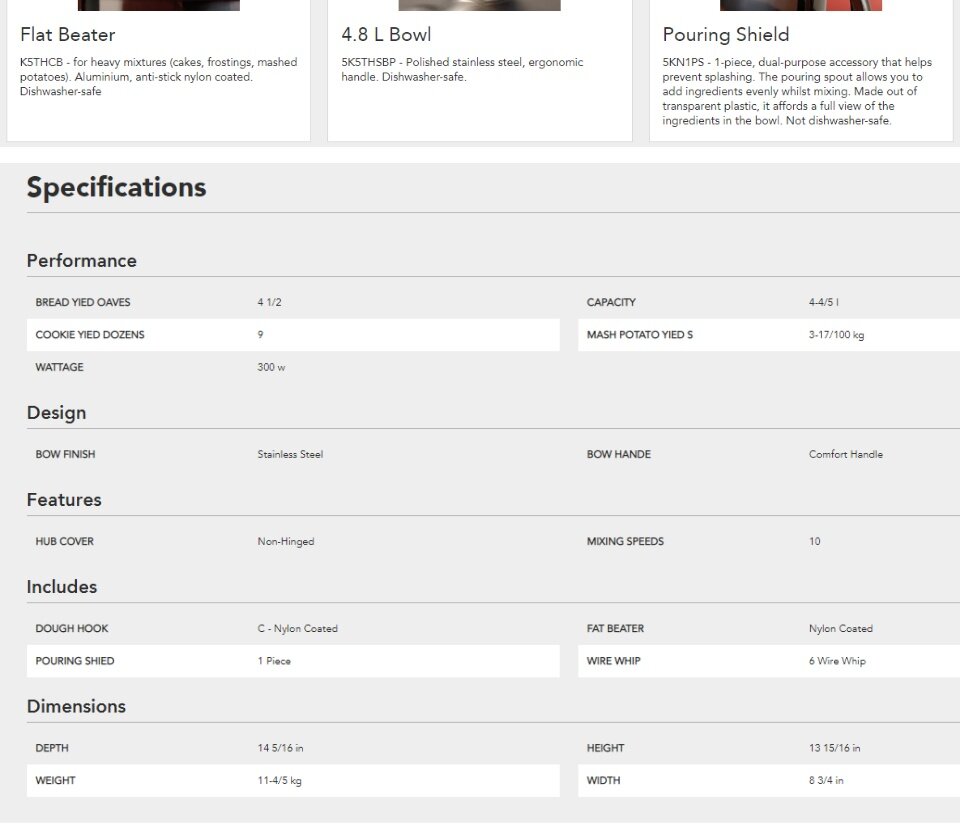Click the POURING SHIED label
Viewport: 960px width, 836px height.
tap(75, 660)
